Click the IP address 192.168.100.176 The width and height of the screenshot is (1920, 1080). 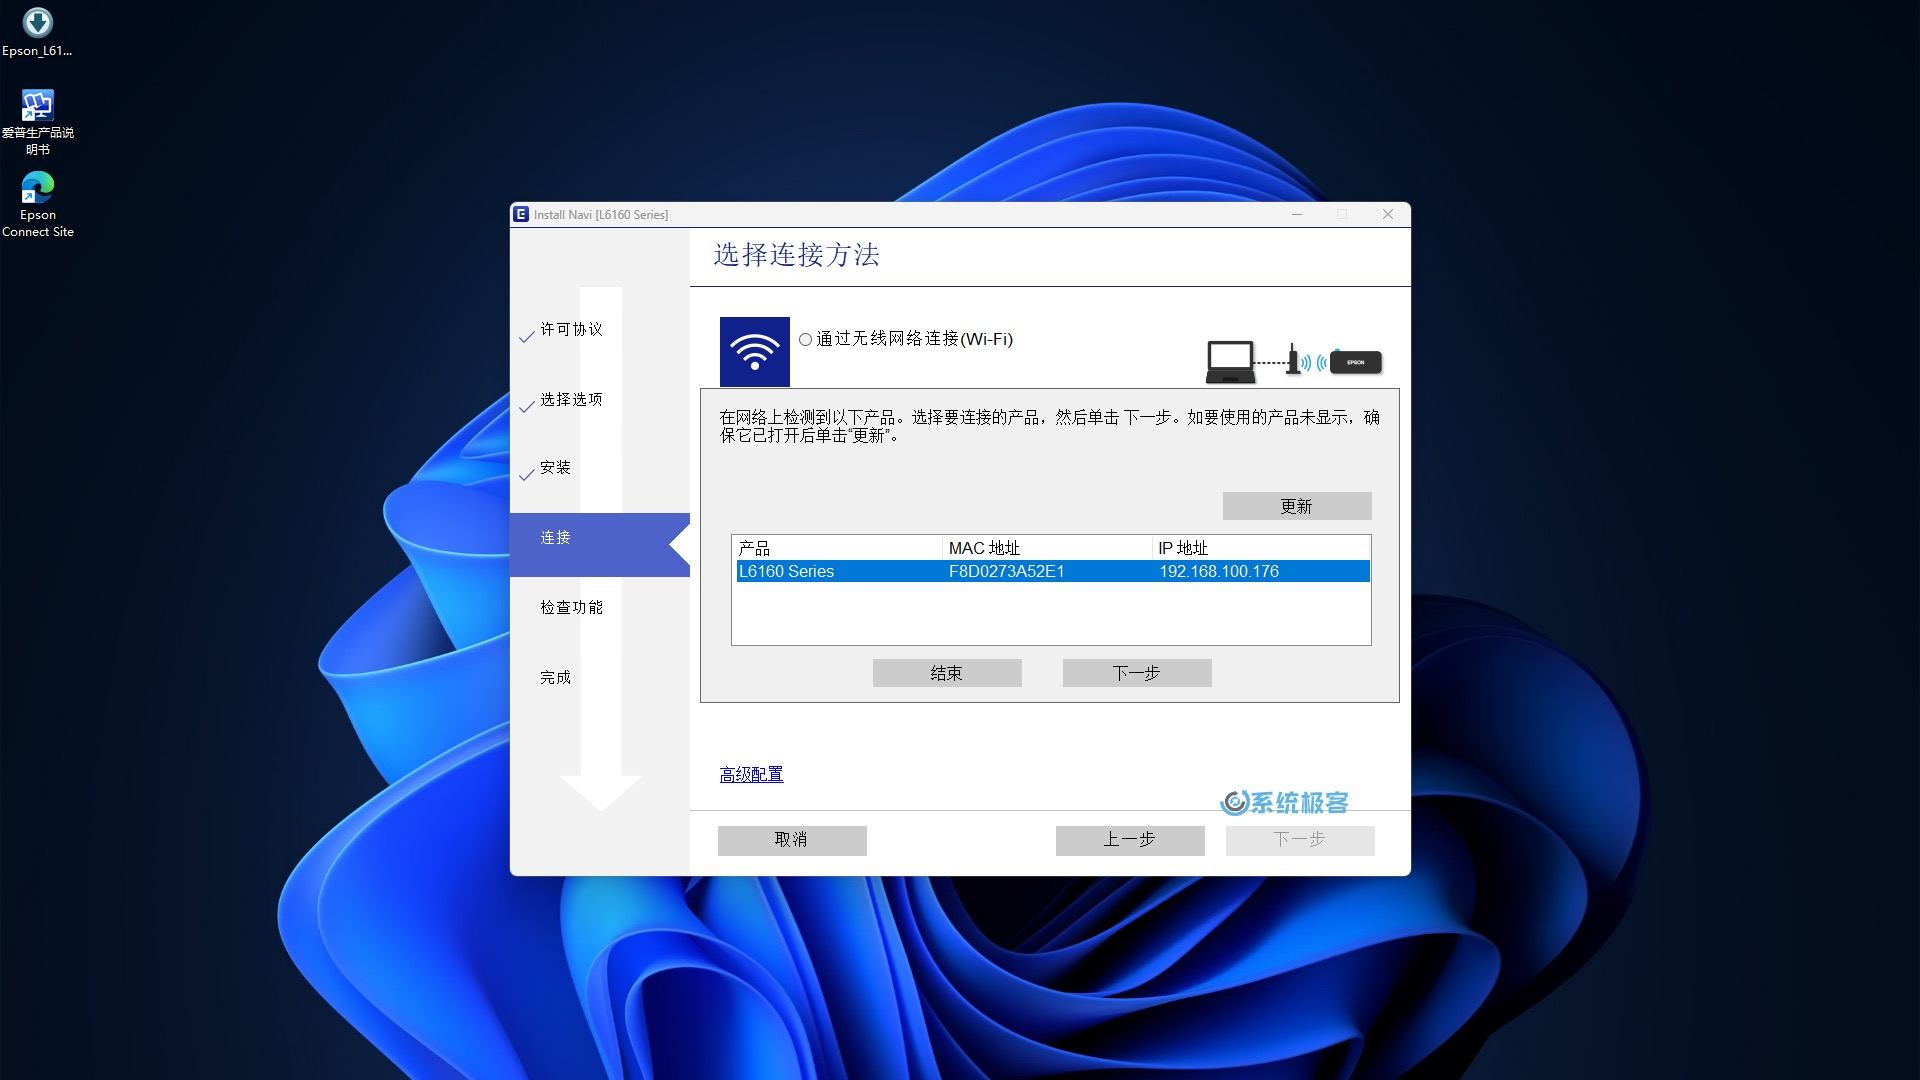[x=1218, y=571]
